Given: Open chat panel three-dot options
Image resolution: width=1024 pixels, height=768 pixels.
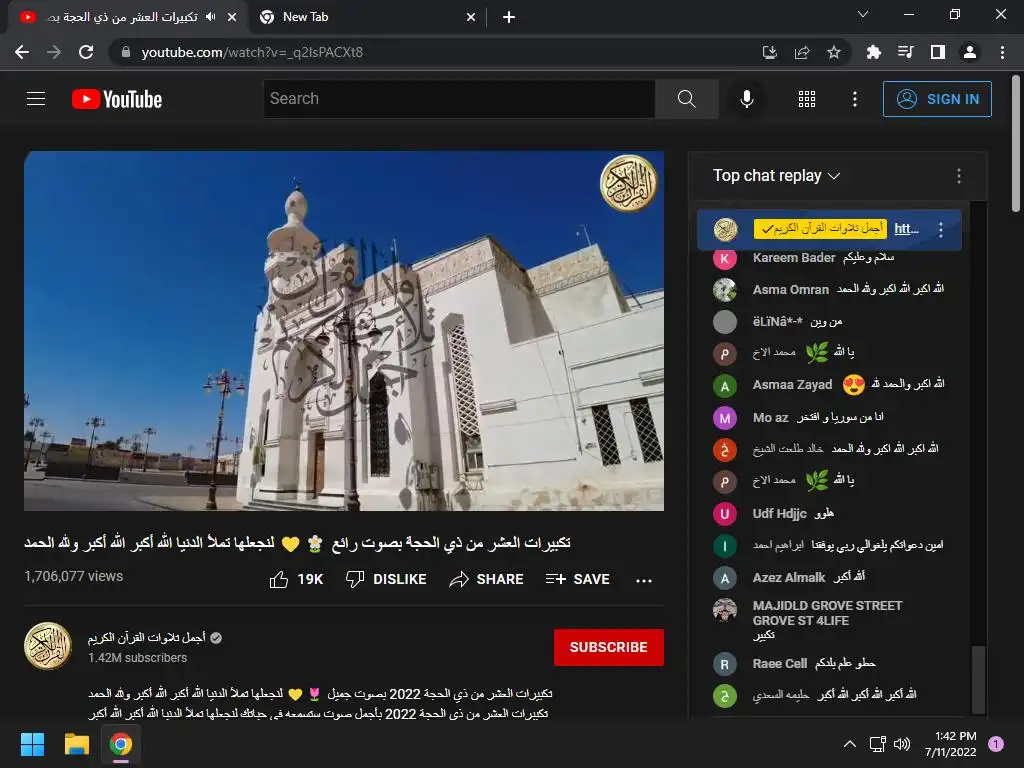Looking at the screenshot, I should tap(958, 176).
